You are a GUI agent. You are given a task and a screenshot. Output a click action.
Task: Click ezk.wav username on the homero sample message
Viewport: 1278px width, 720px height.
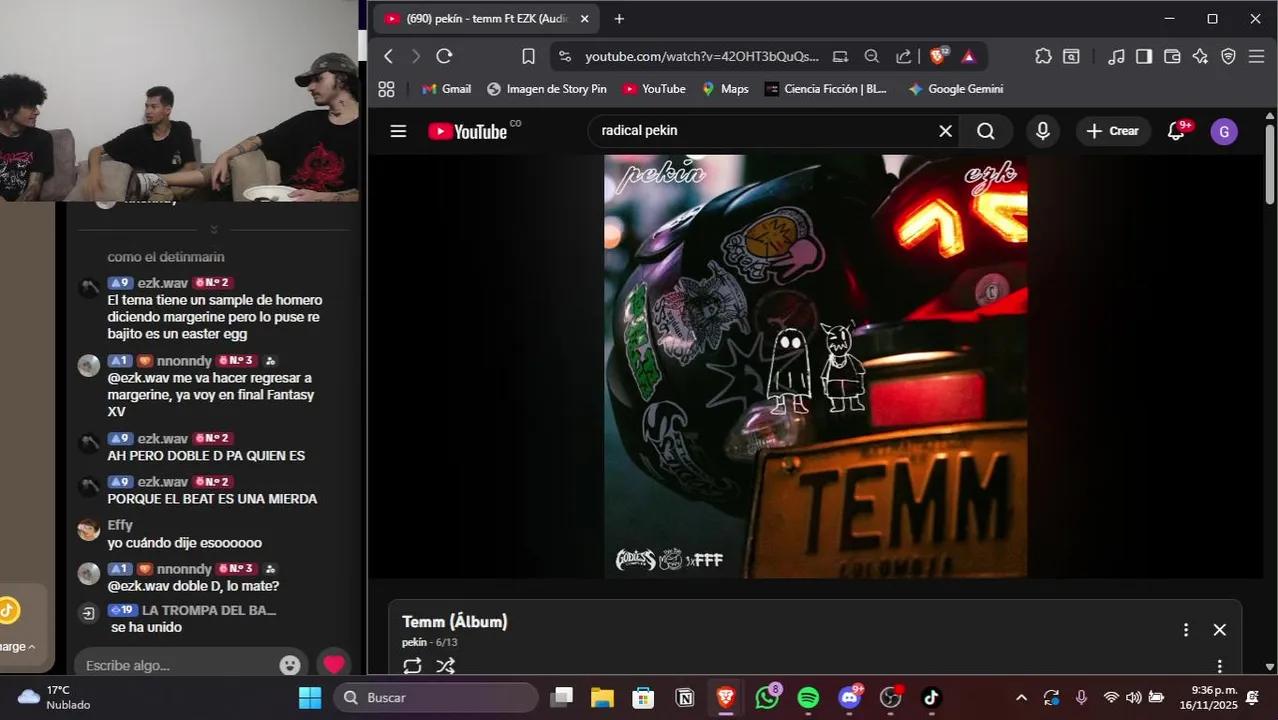click(163, 283)
